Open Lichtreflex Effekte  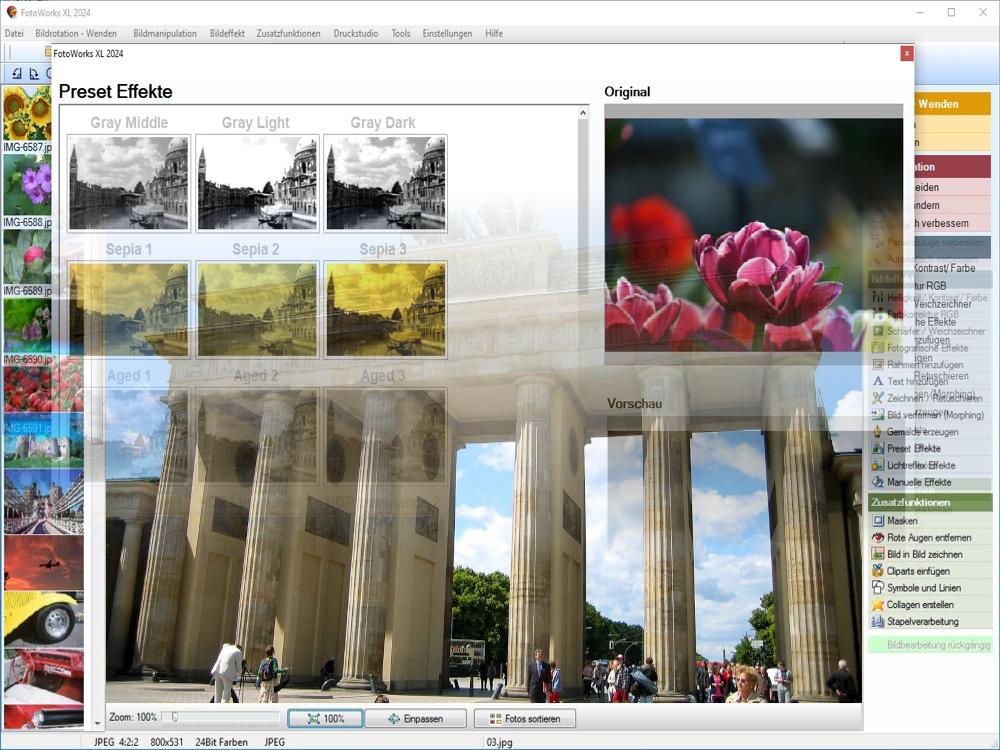tap(920, 466)
